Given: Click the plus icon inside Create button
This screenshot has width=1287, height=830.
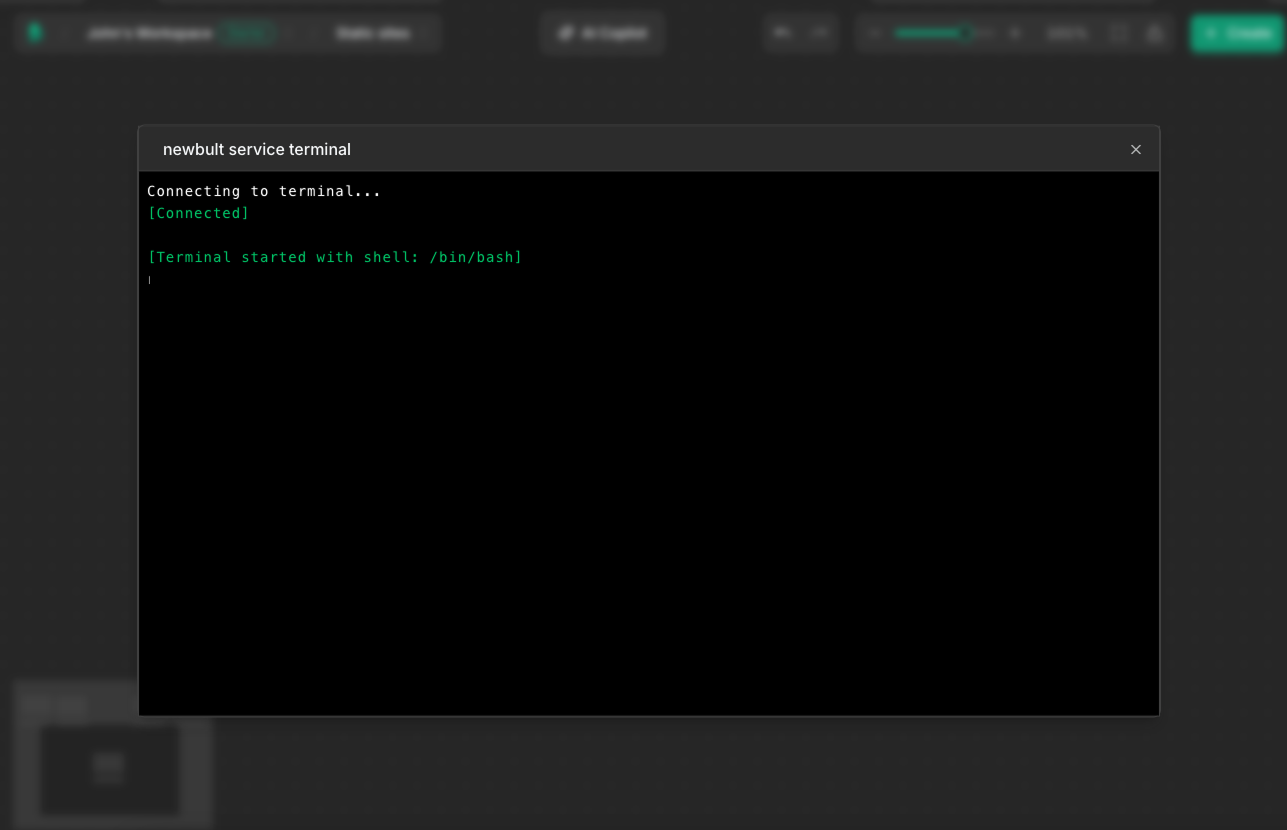Looking at the screenshot, I should [1210, 33].
